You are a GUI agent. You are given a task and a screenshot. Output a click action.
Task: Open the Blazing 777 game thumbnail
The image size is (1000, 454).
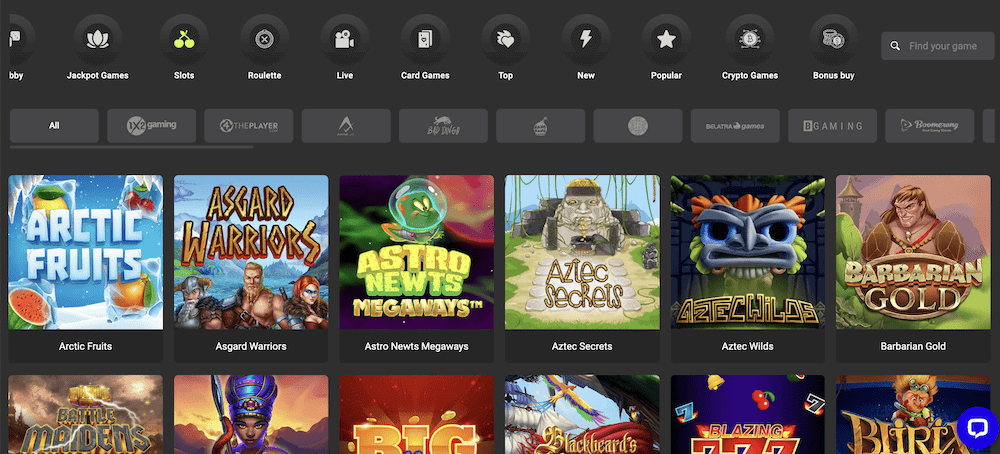click(x=747, y=414)
